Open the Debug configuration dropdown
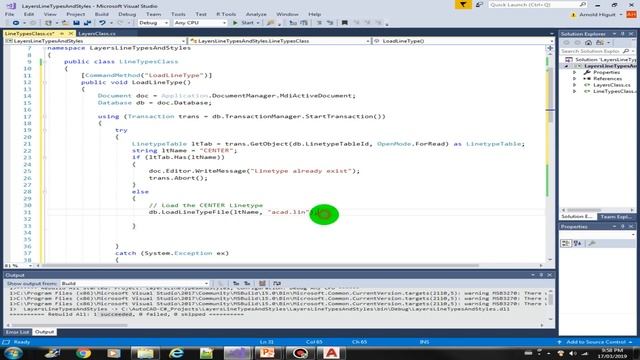 [x=153, y=23]
